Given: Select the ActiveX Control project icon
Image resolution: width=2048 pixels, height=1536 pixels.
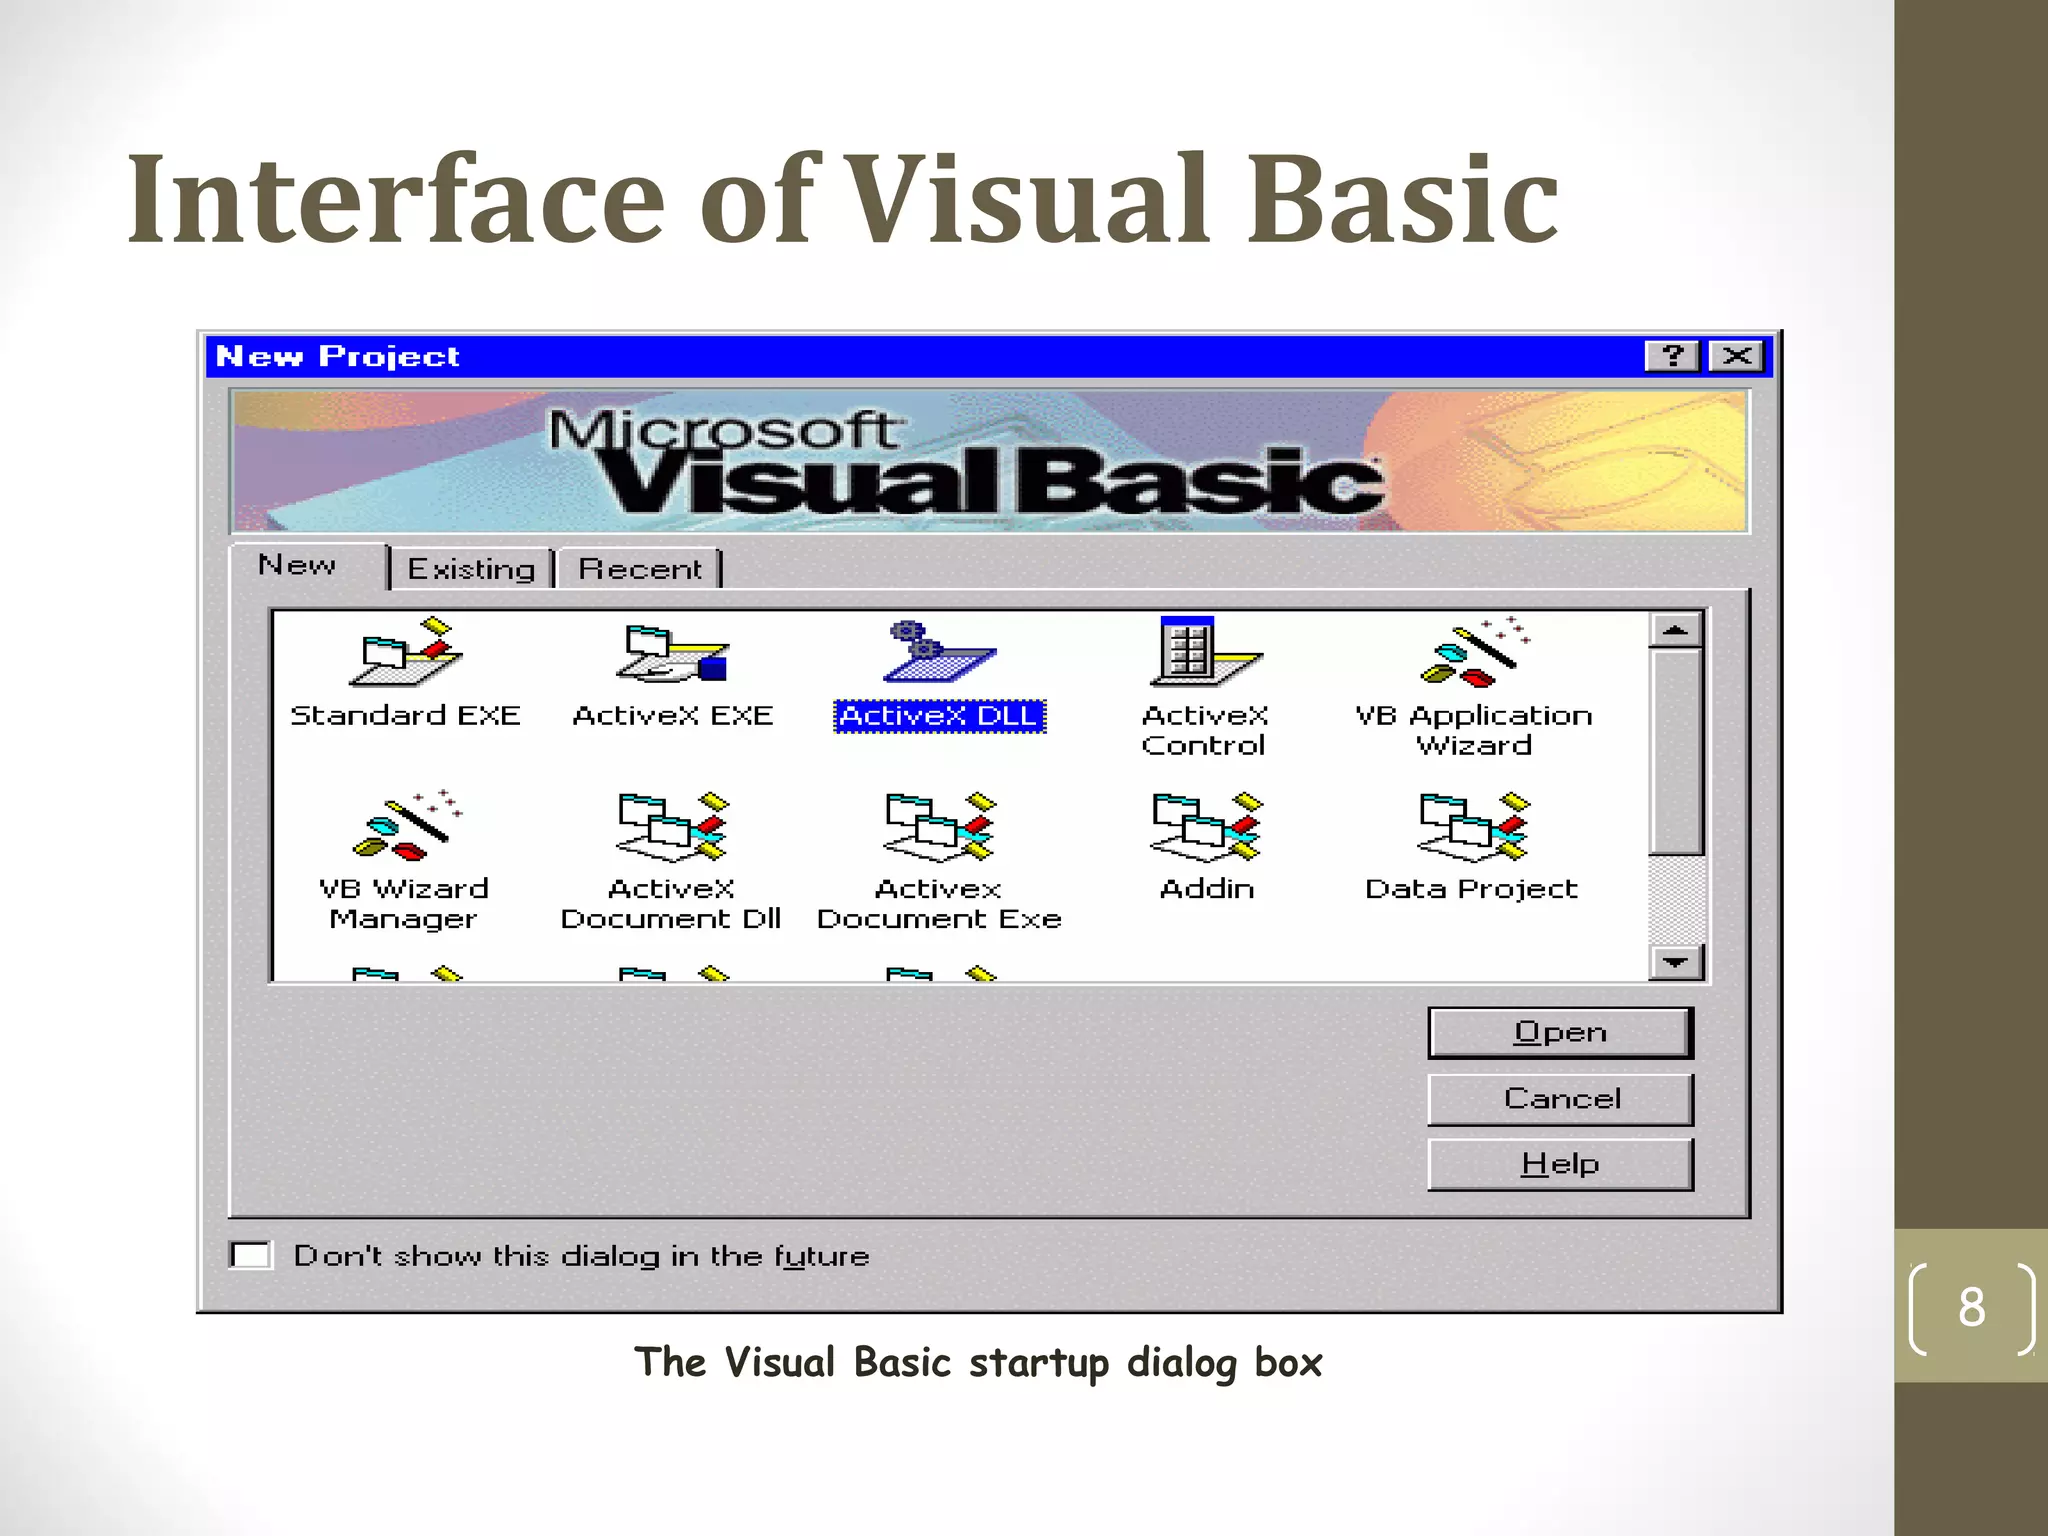Looking at the screenshot, I should pyautogui.click(x=1205, y=651).
